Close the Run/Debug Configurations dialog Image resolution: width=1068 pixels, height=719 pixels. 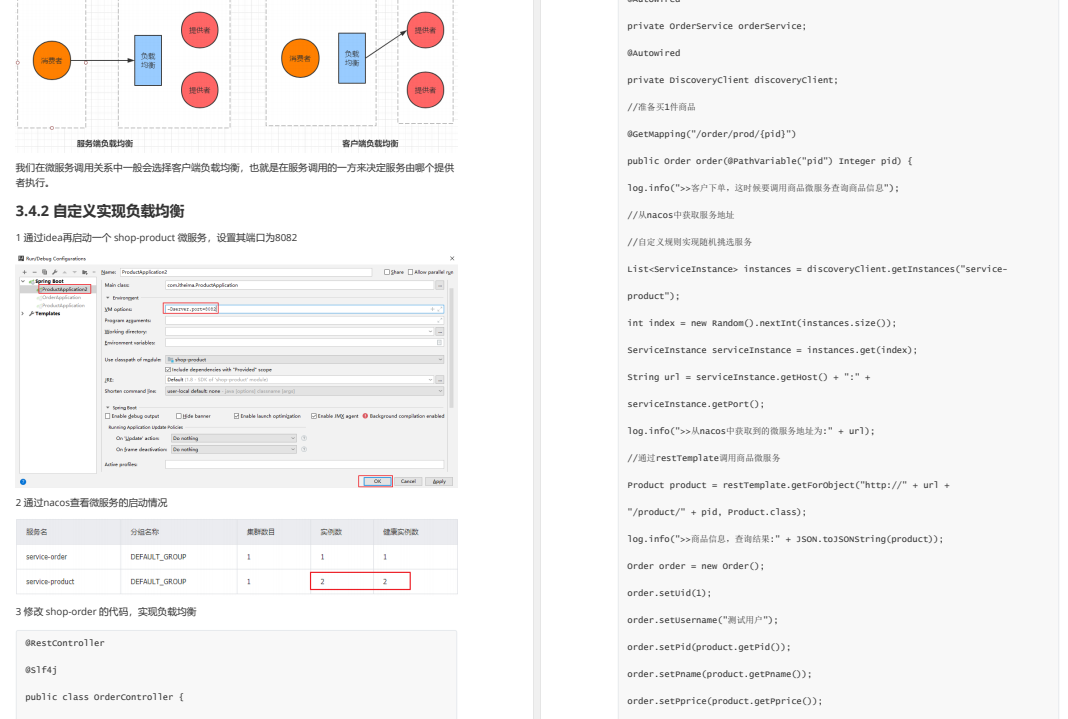pos(452,259)
